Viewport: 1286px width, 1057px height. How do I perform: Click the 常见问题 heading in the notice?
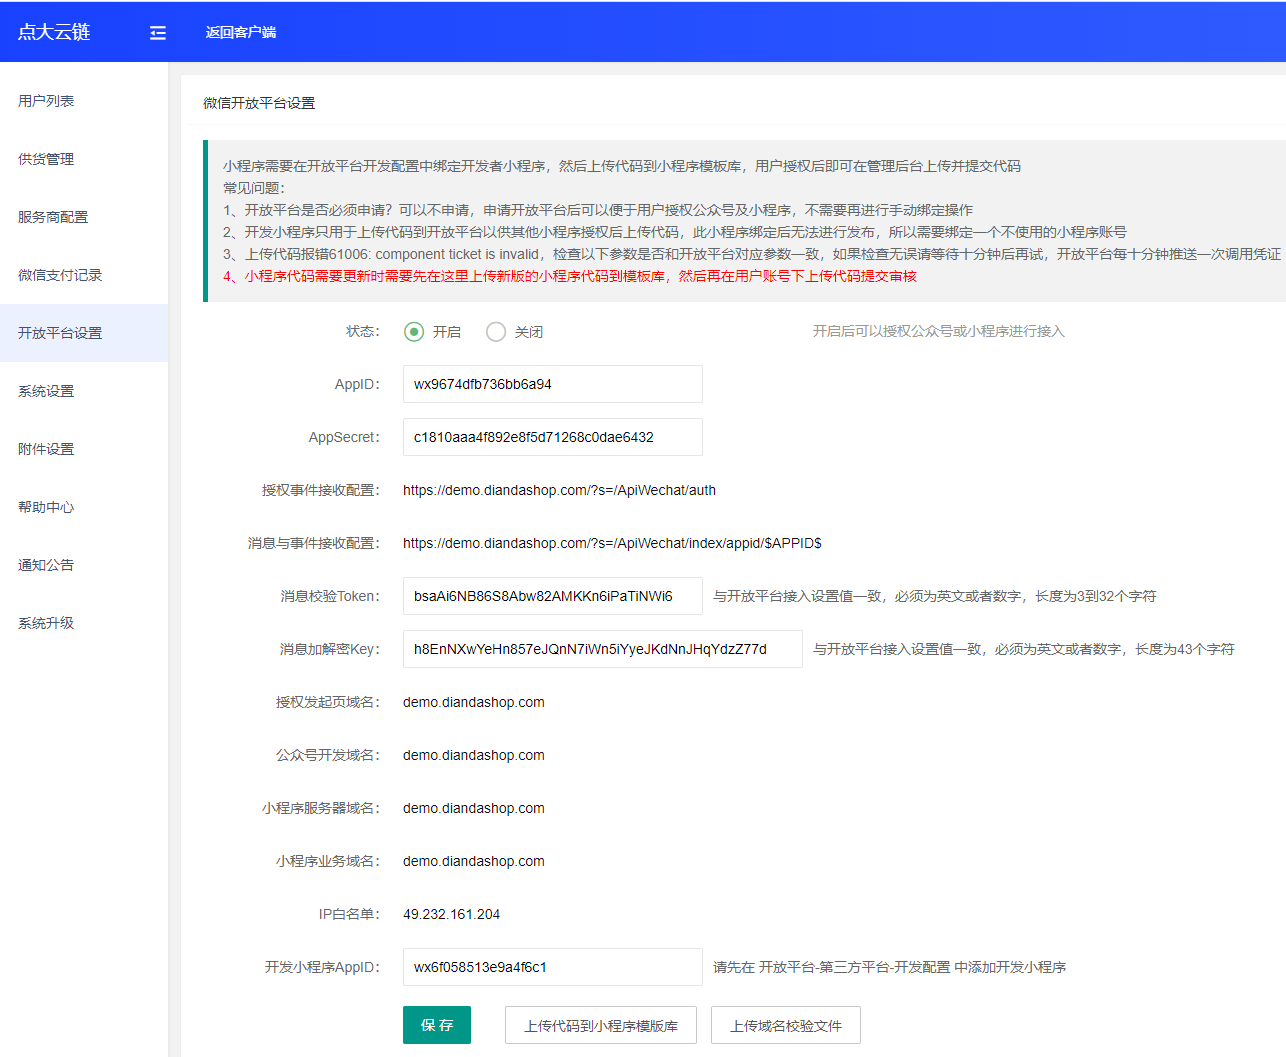[254, 188]
